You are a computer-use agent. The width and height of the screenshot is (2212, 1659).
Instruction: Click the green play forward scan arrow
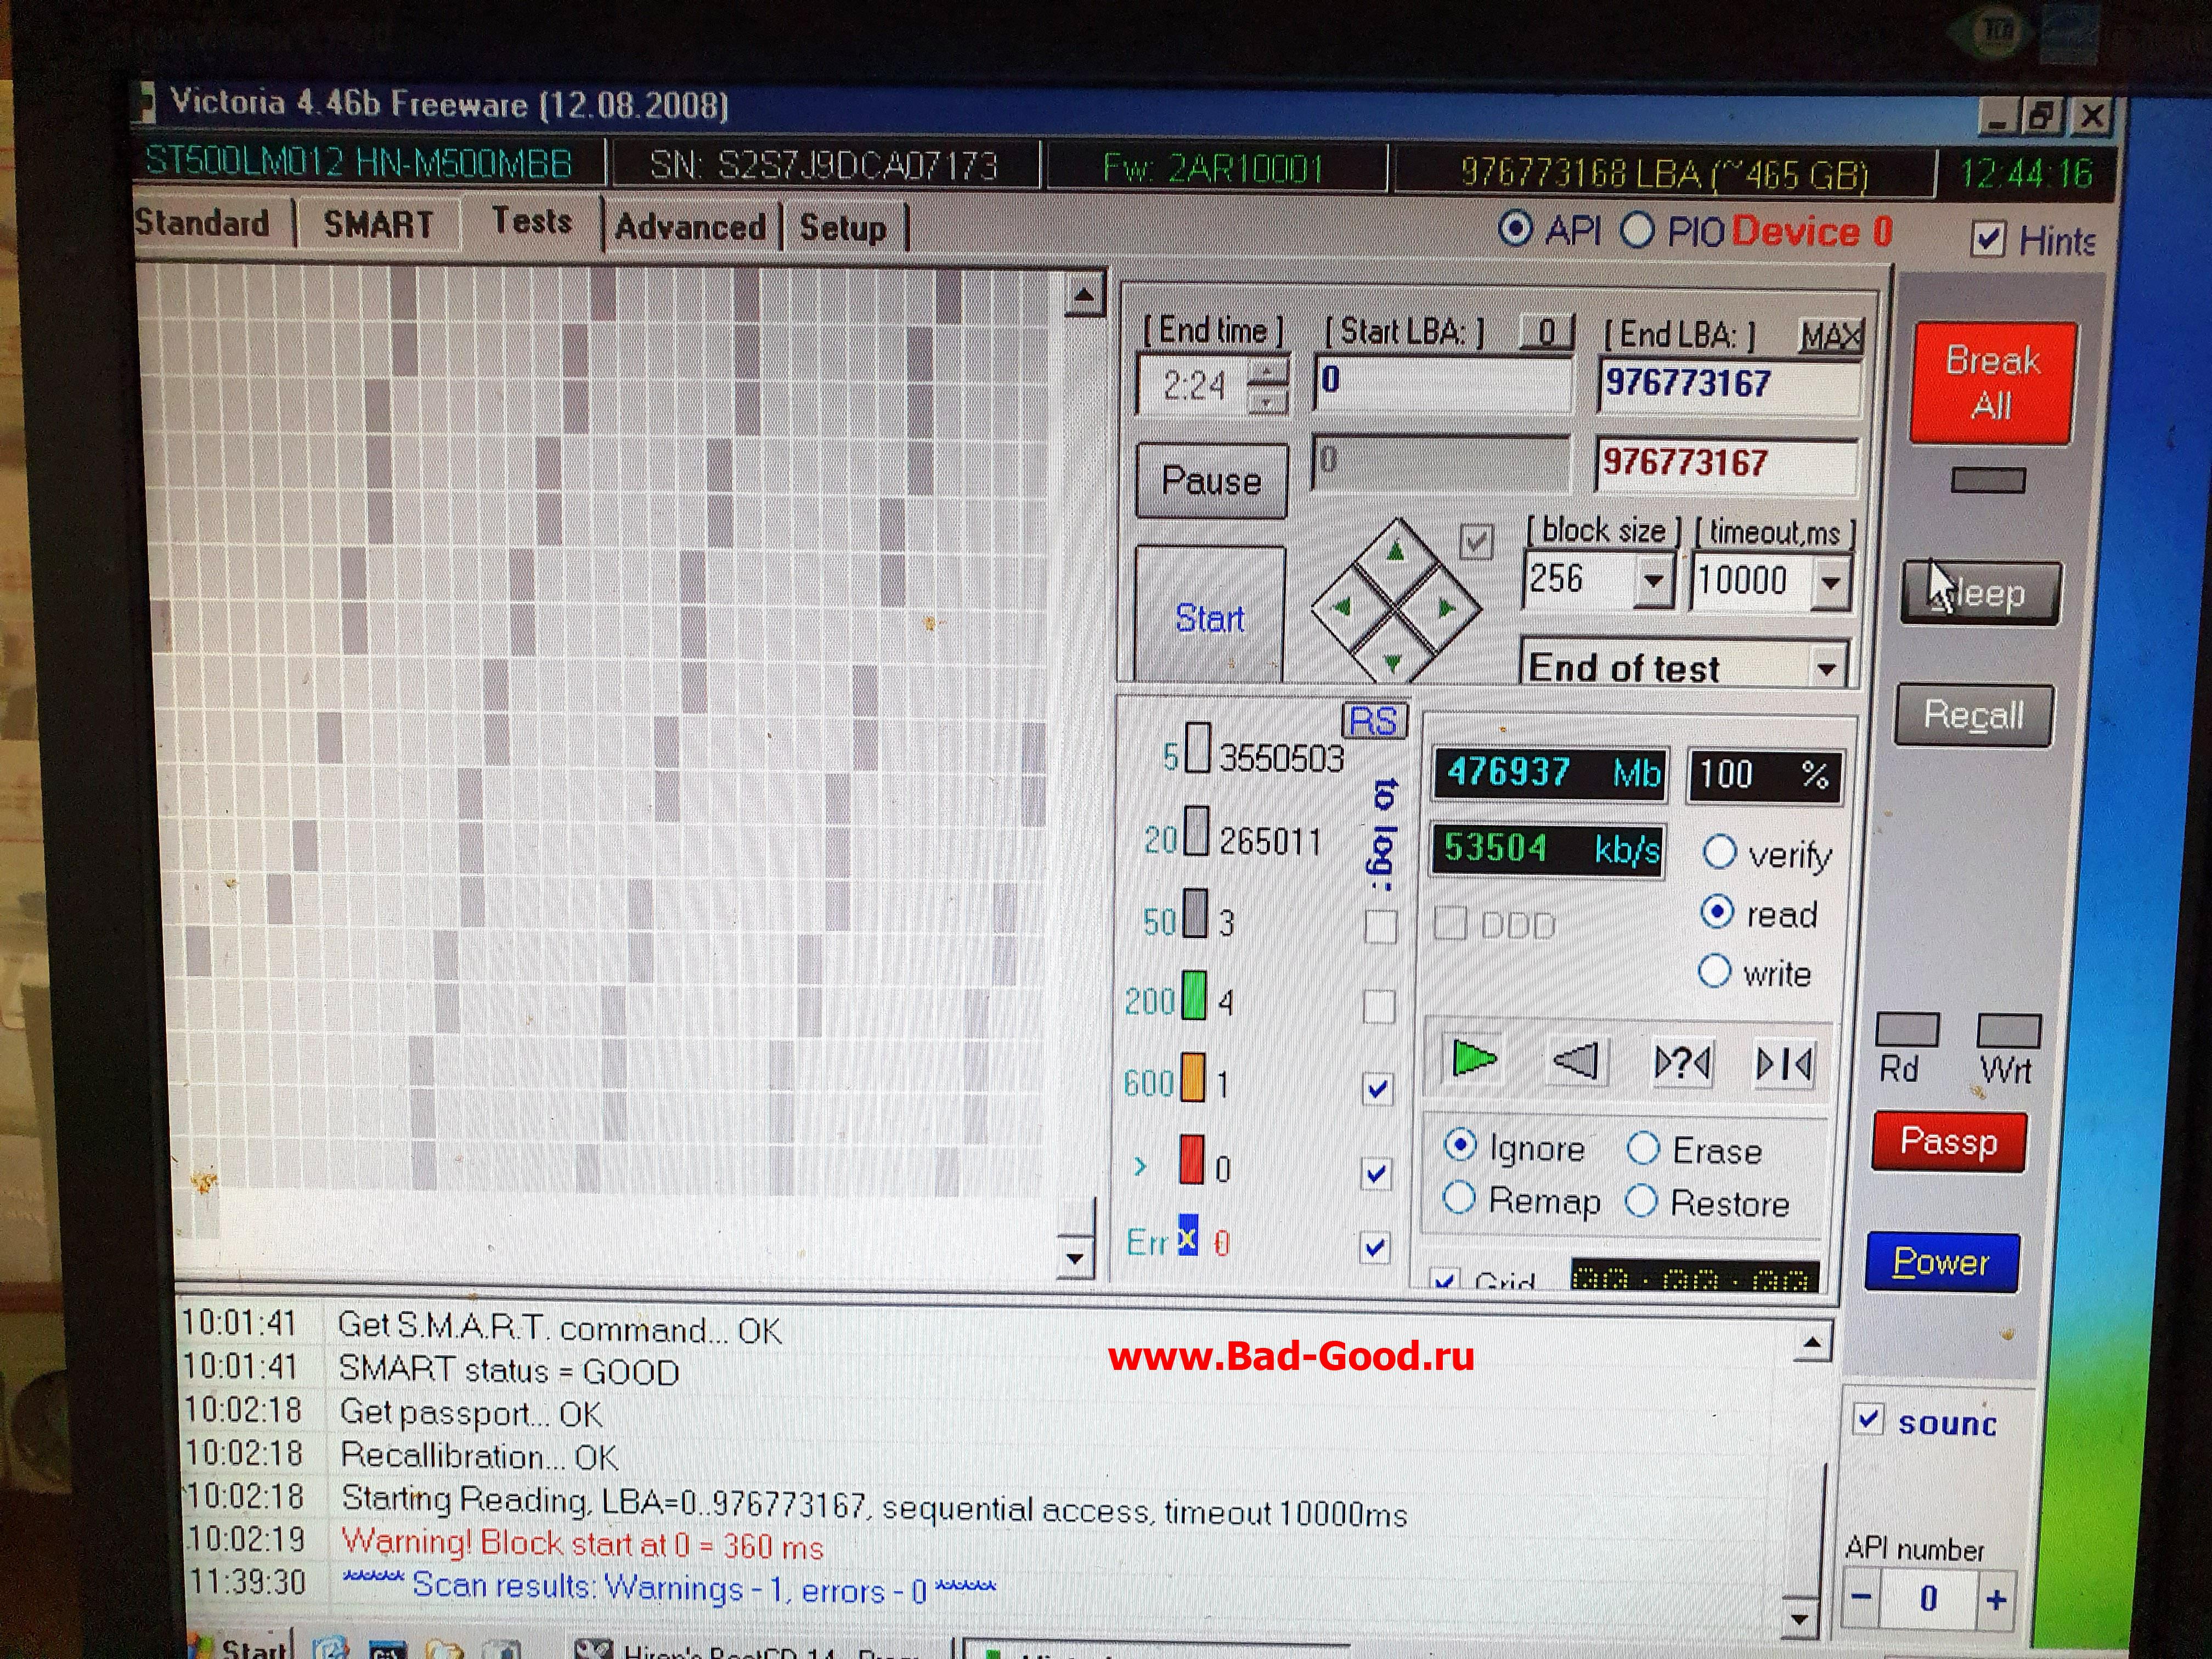[x=1473, y=1058]
